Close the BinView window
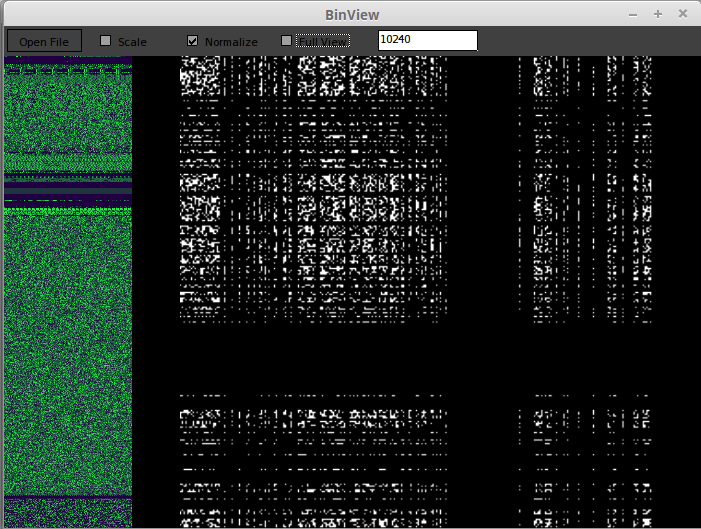701x529 pixels. tap(683, 14)
